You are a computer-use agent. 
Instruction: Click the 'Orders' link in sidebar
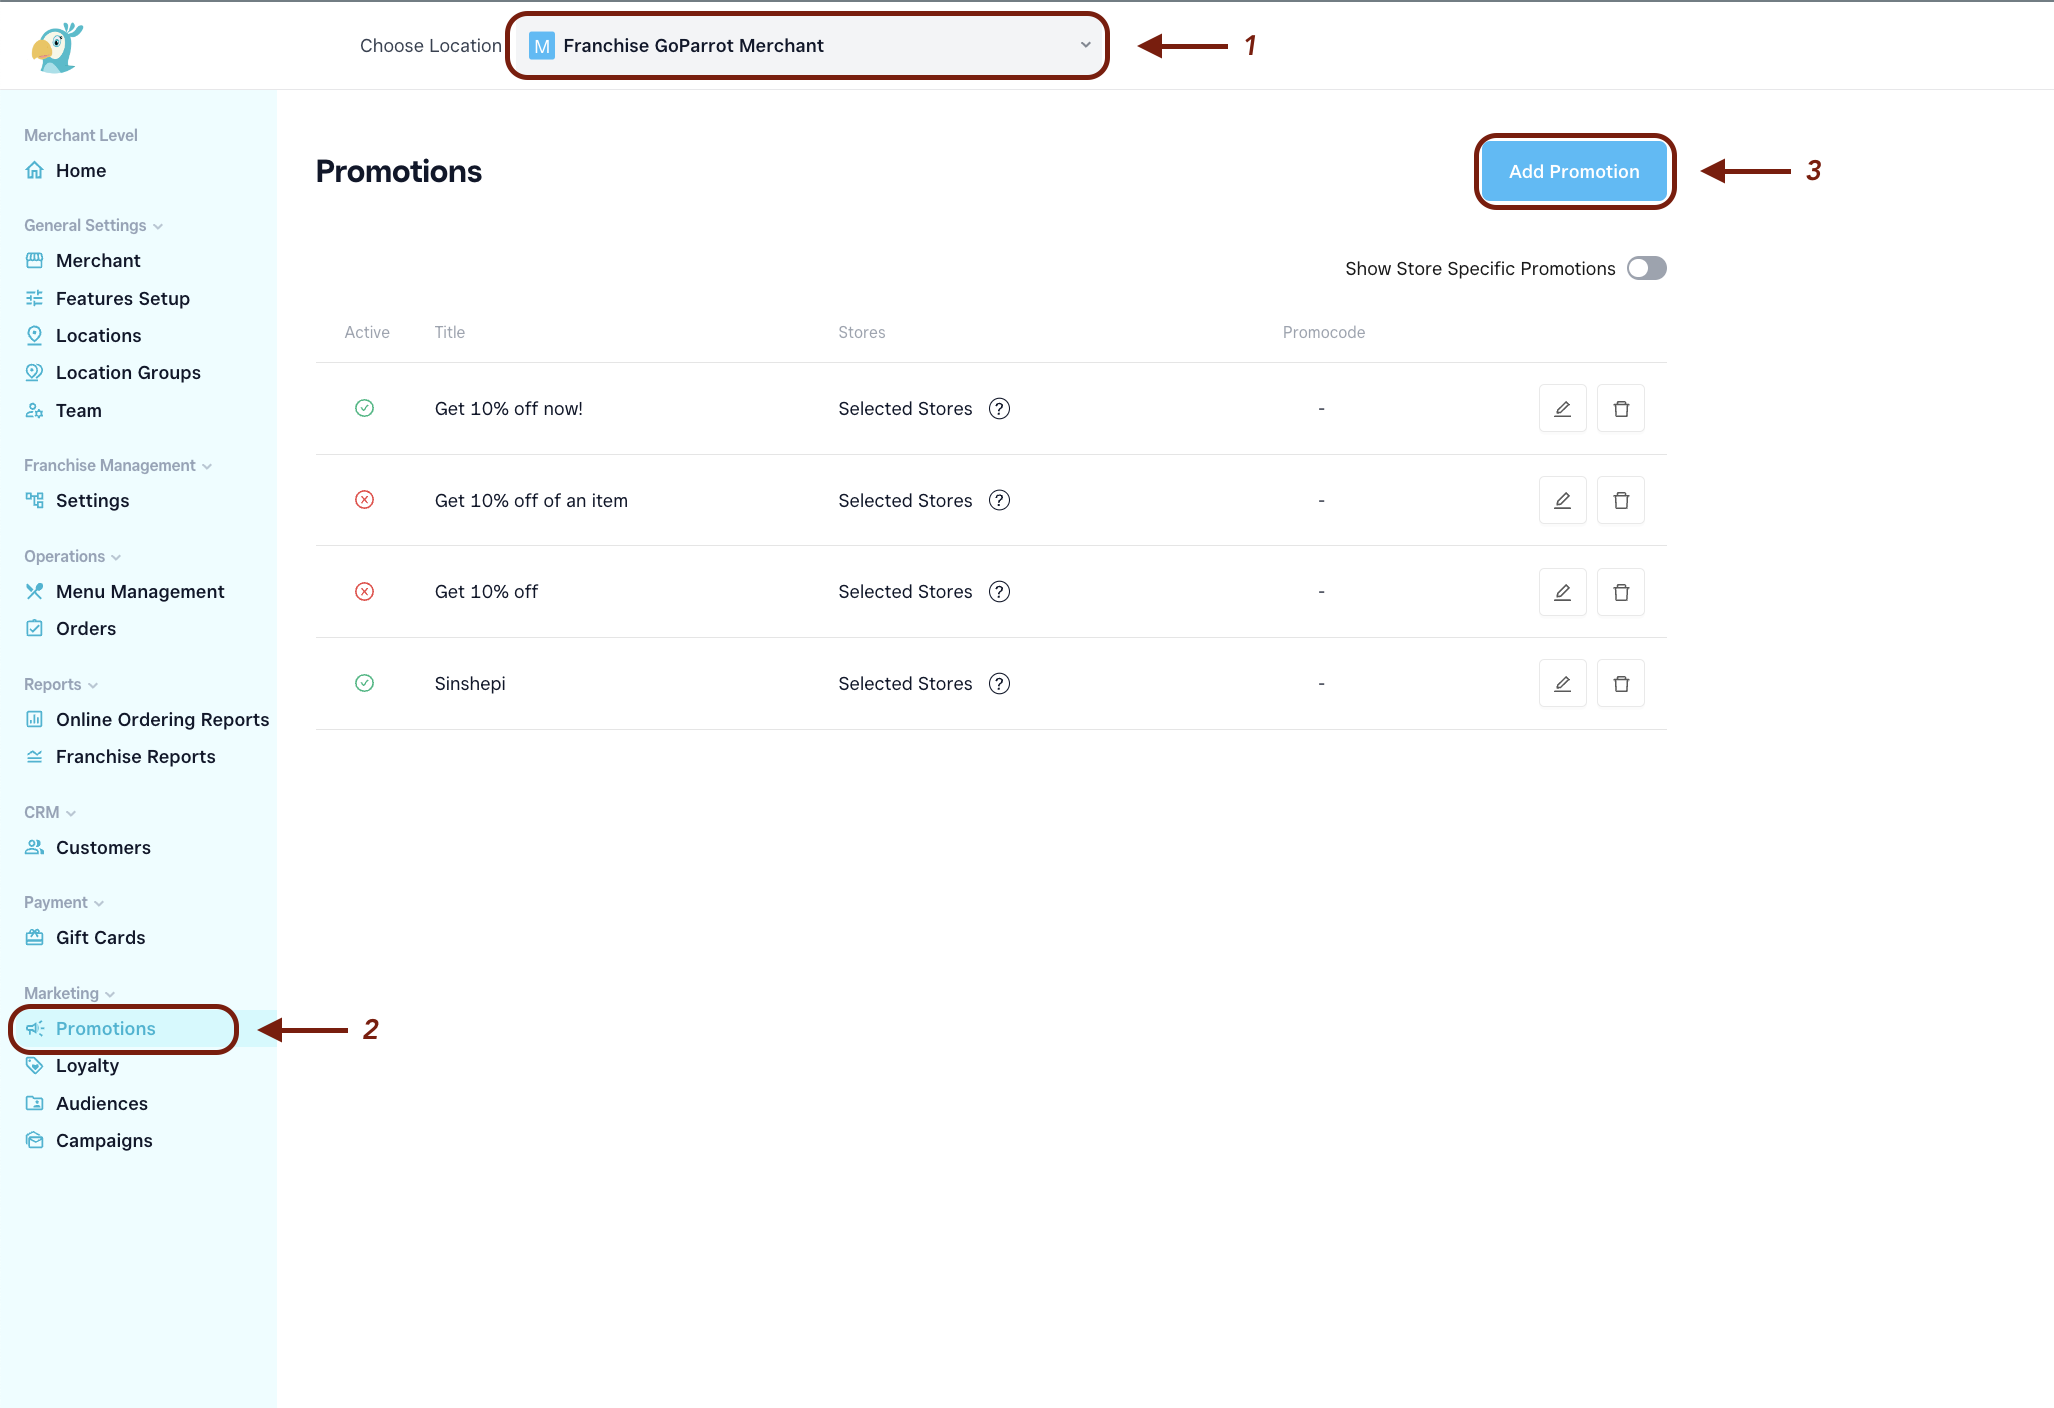click(86, 628)
